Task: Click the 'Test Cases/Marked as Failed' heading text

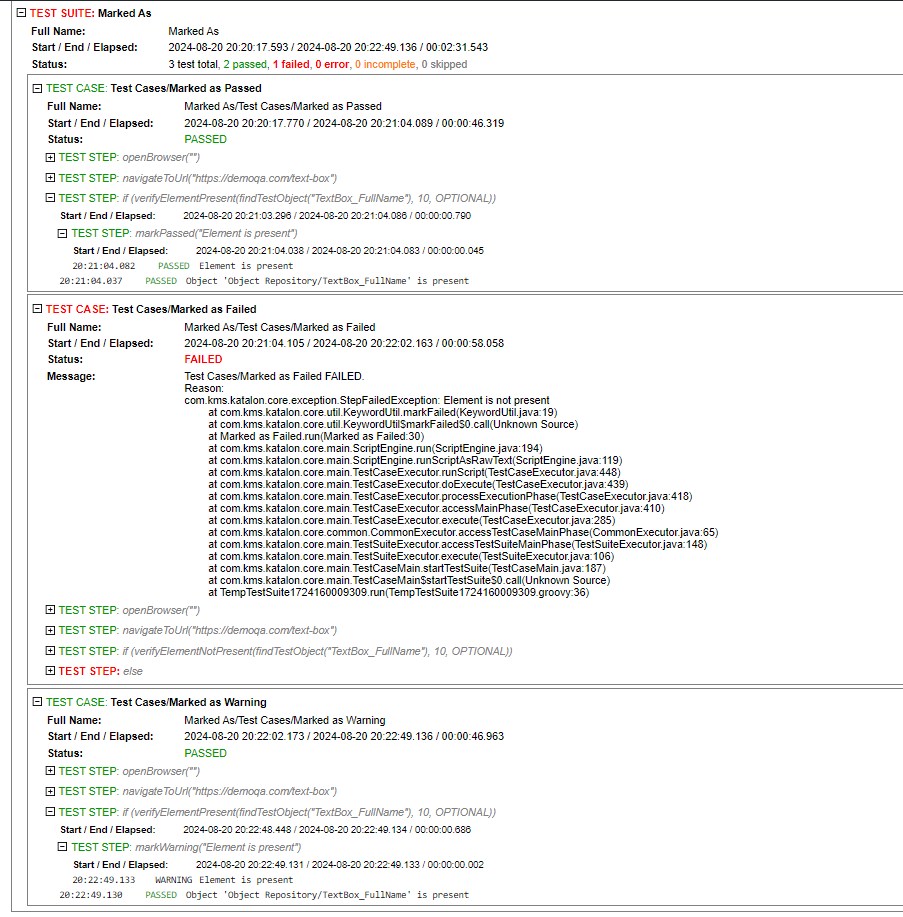Action: coord(183,309)
